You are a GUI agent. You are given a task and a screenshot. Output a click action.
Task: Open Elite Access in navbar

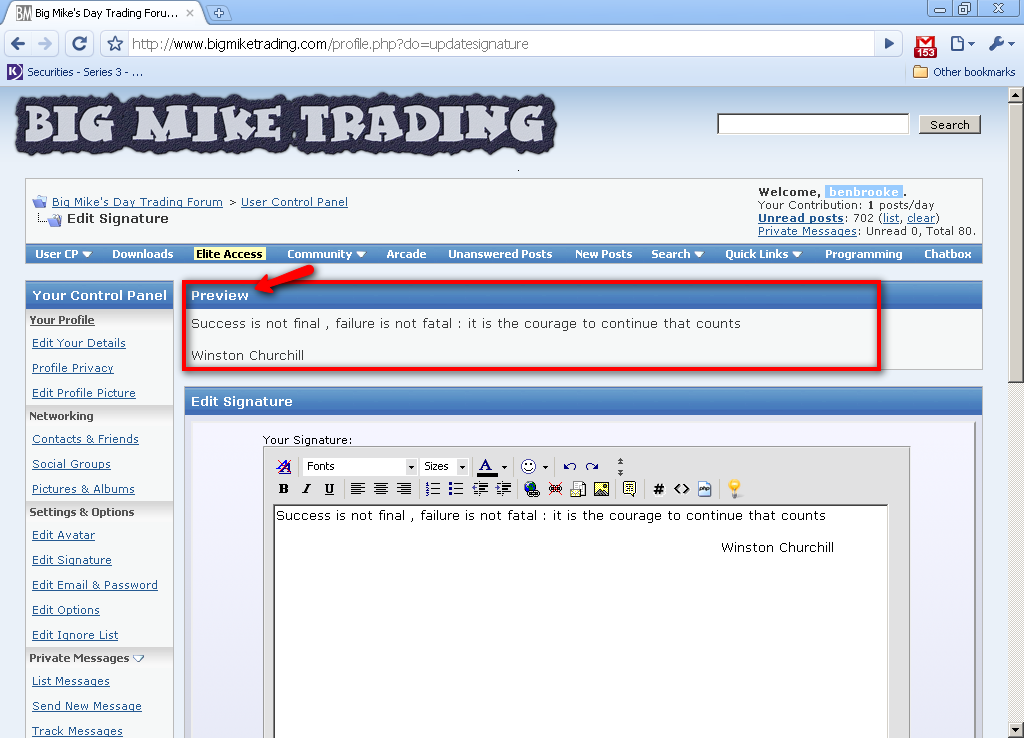coord(229,254)
